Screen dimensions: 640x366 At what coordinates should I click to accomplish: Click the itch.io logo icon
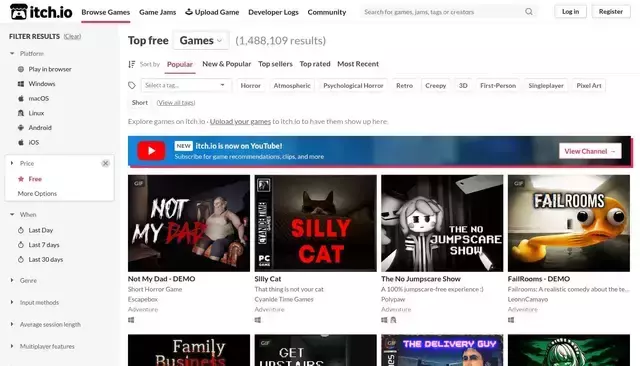(x=18, y=12)
